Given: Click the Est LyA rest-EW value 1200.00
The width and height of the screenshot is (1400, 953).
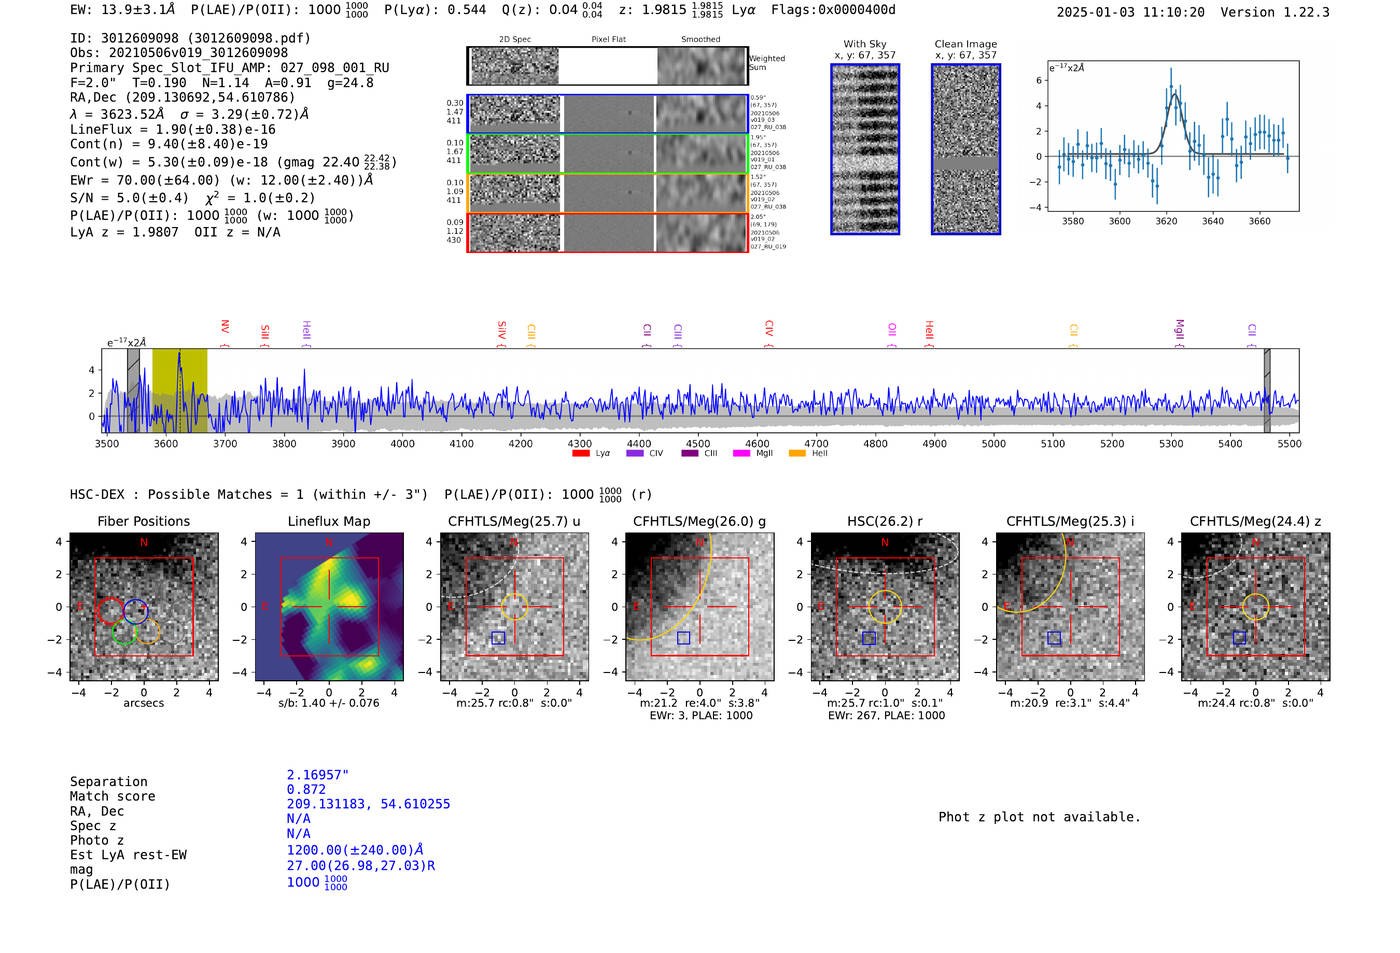Looking at the screenshot, I should point(355,850).
